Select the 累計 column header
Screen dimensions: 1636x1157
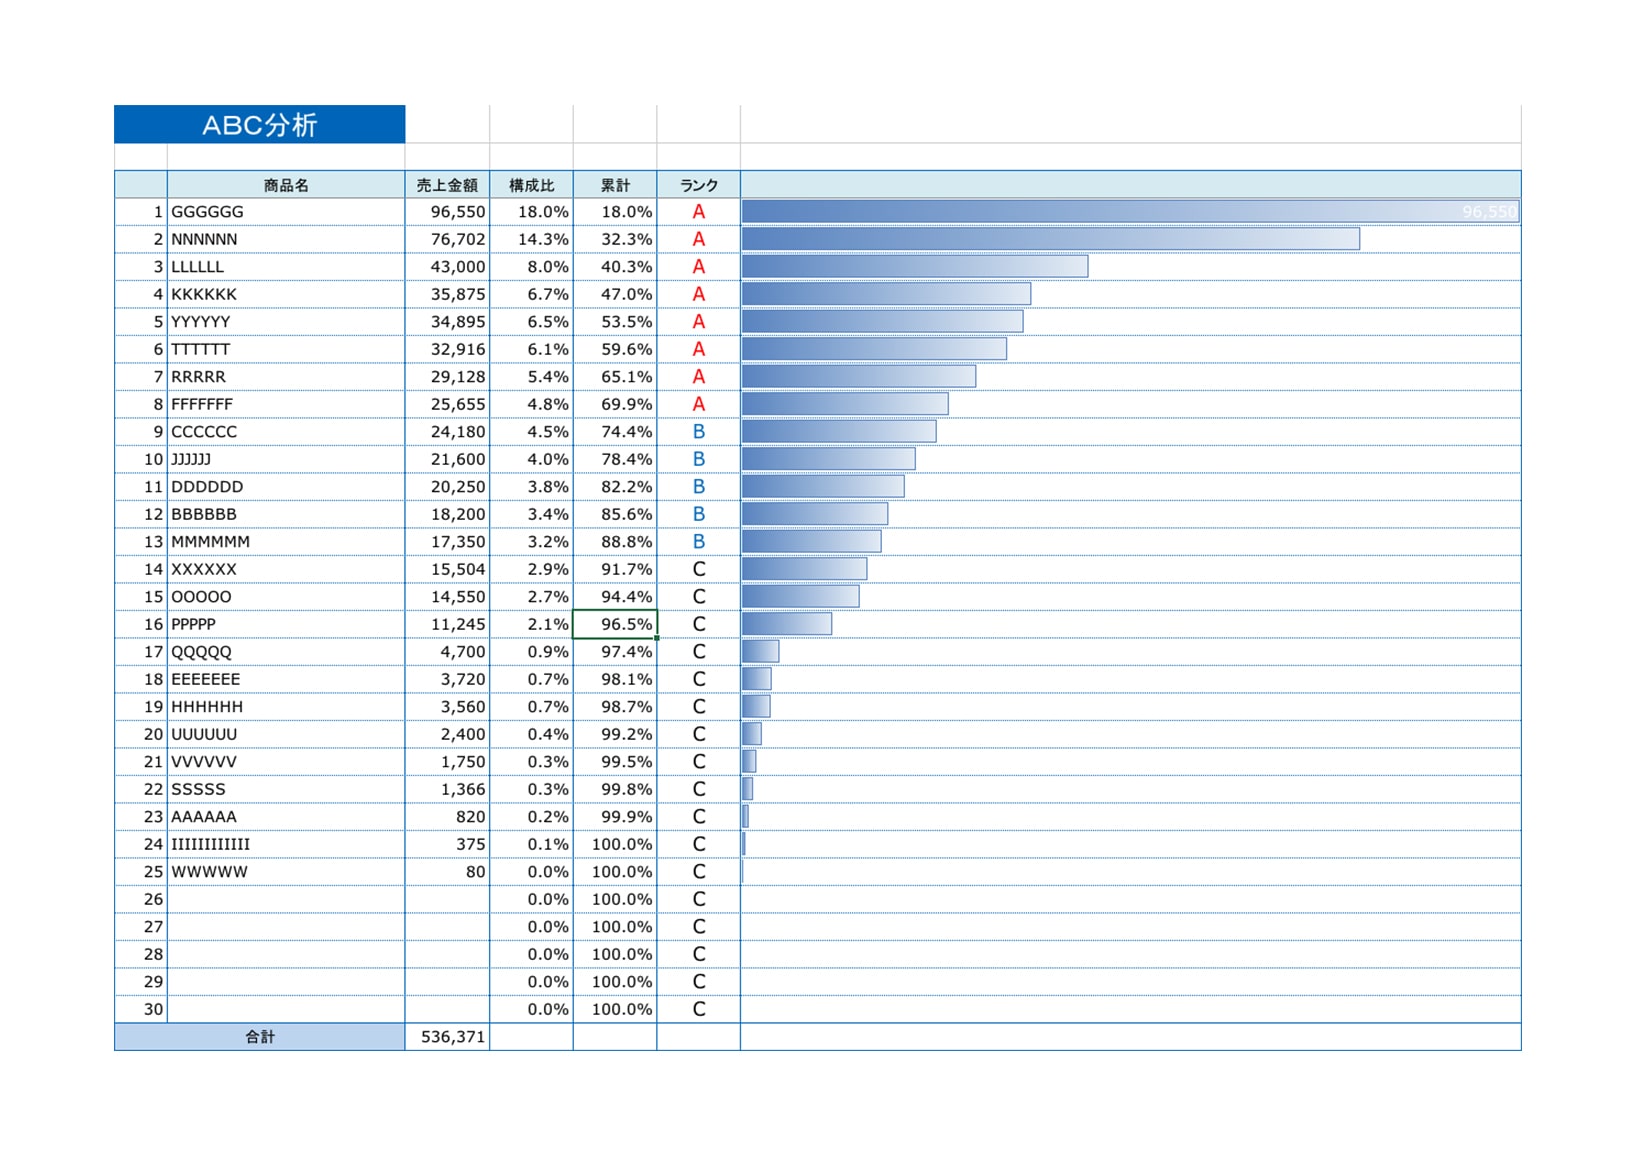(615, 185)
